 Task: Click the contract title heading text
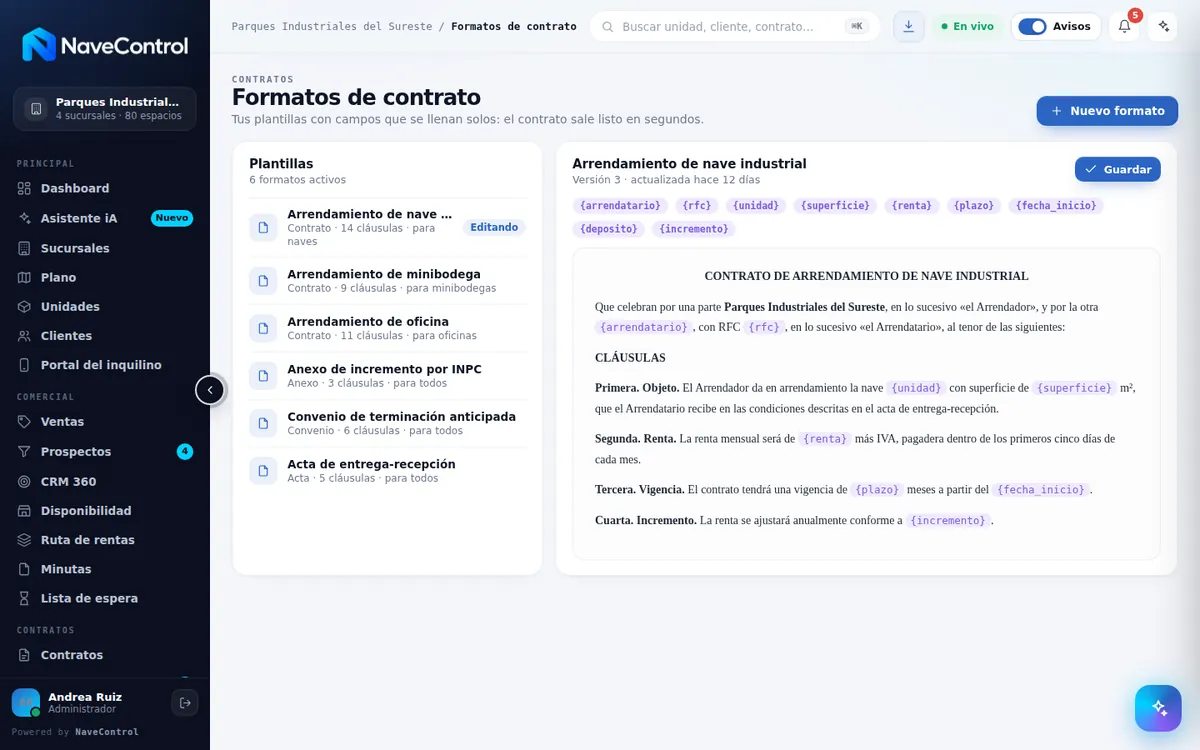tap(866, 276)
